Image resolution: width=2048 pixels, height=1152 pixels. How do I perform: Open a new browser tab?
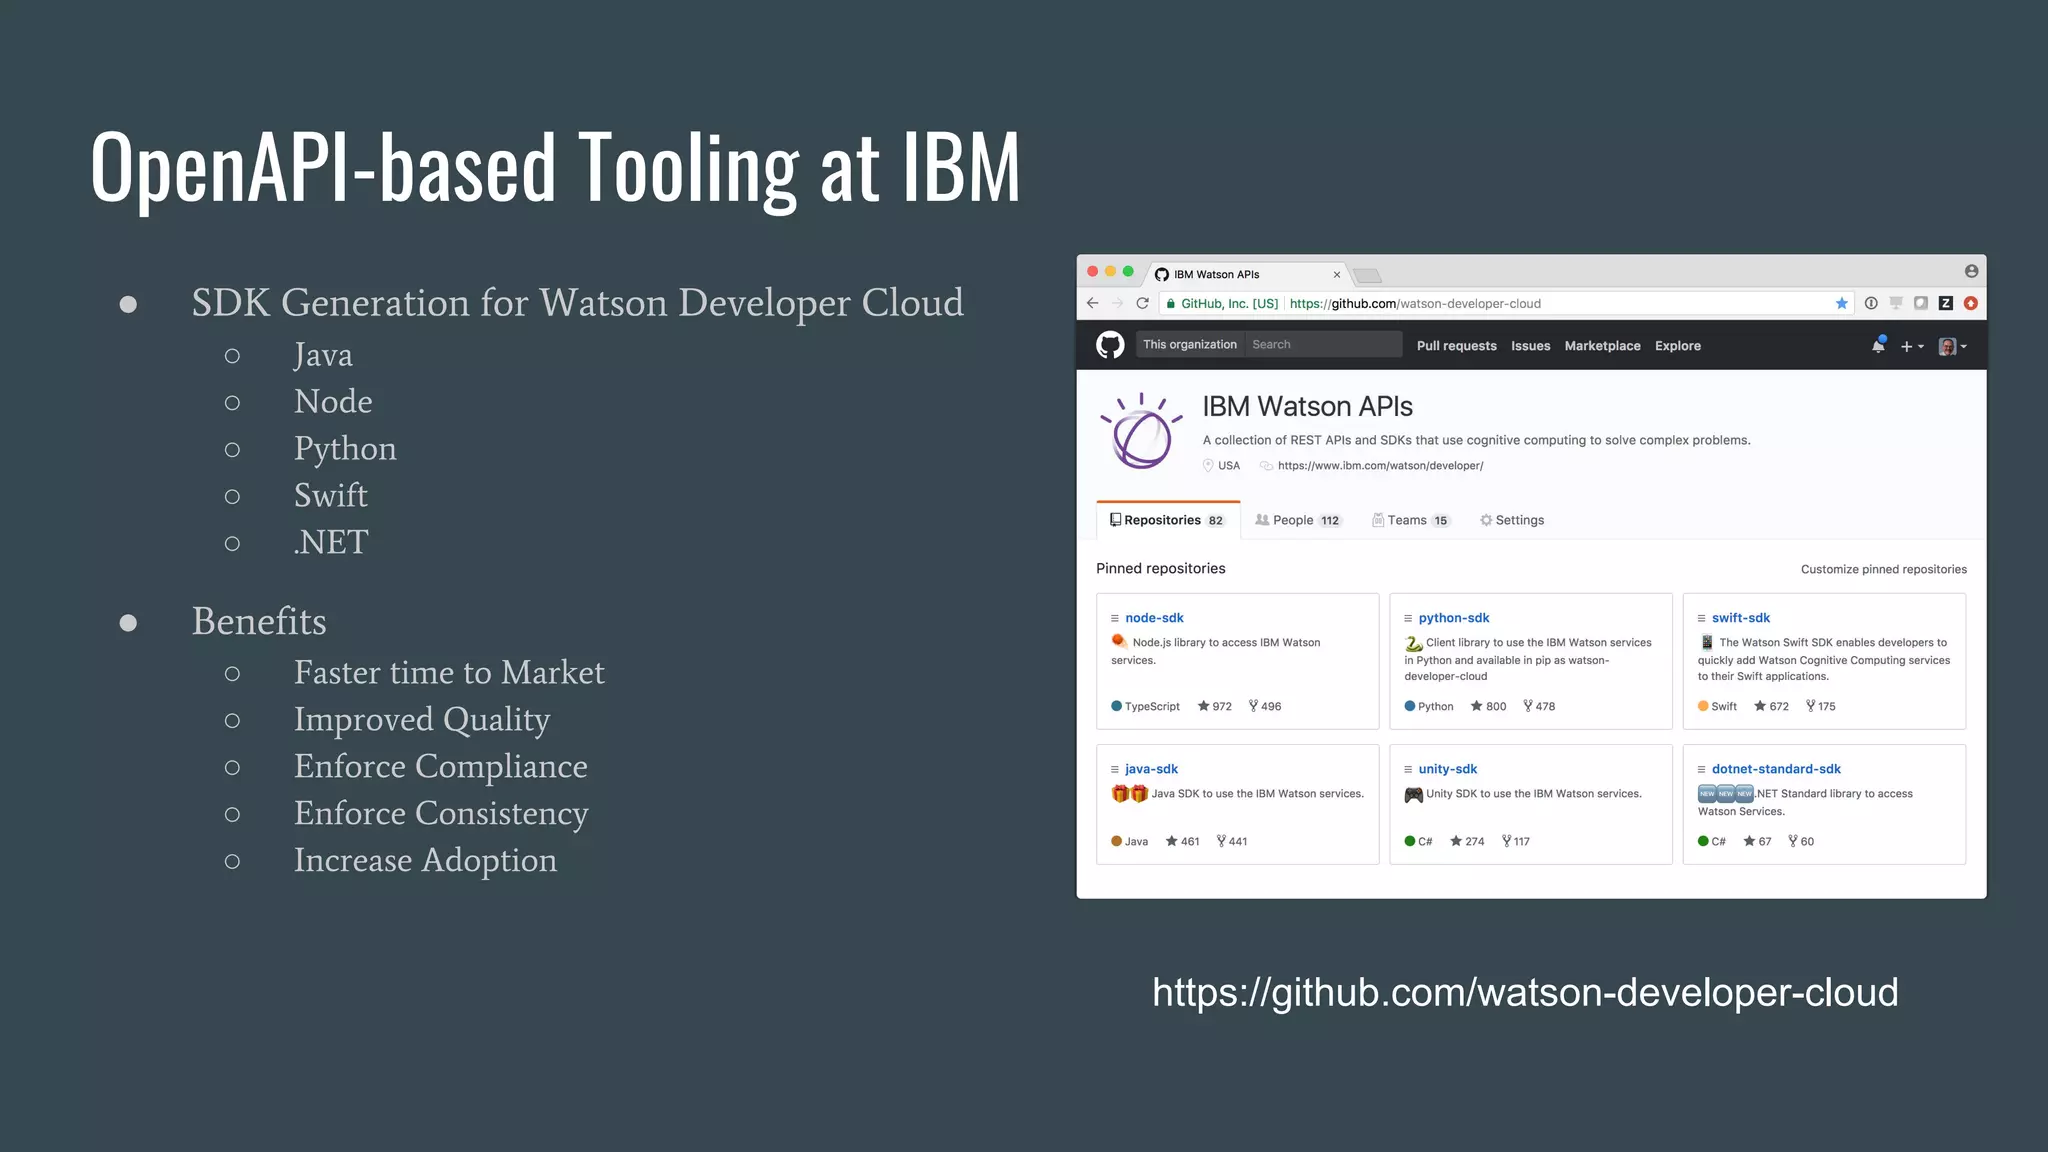pyautogui.click(x=1367, y=275)
